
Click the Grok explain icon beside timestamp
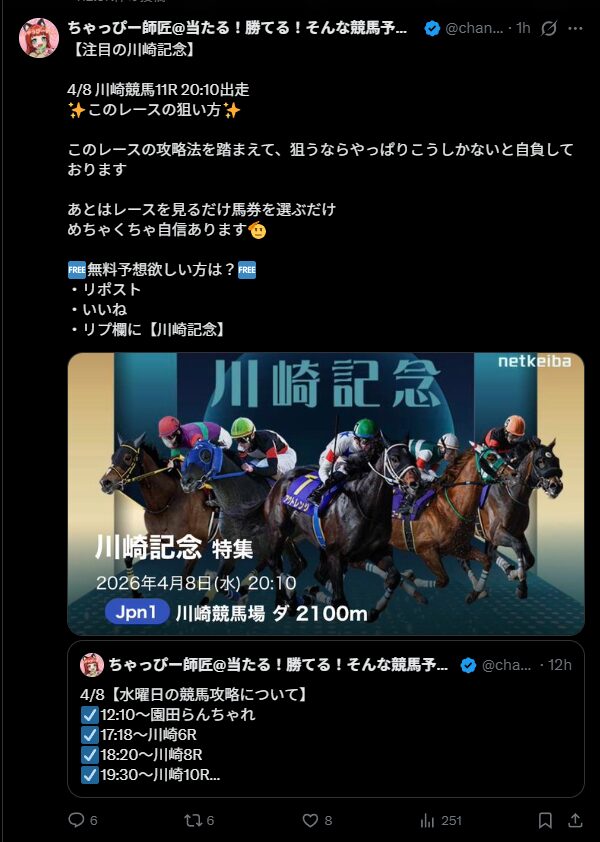pos(549,28)
